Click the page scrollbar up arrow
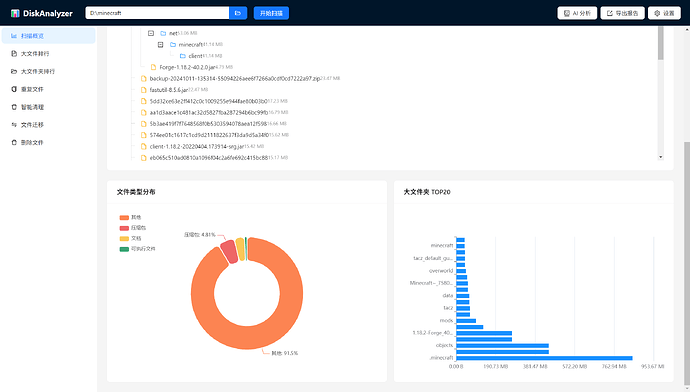The height and width of the screenshot is (392, 690). (687, 29)
